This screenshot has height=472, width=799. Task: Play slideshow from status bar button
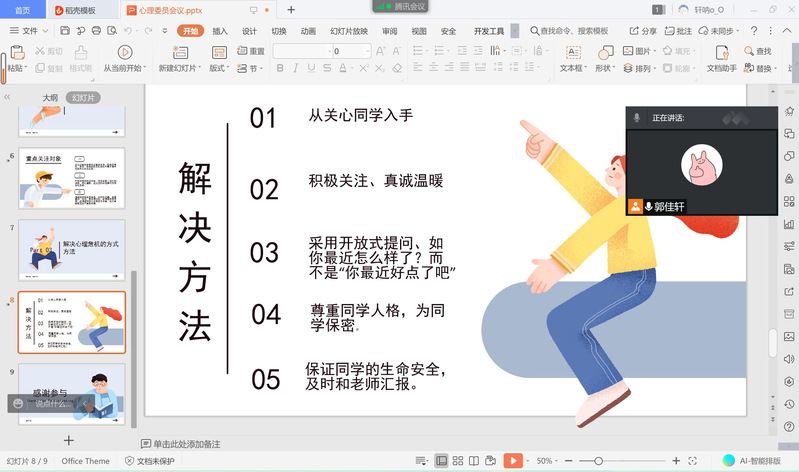tap(512, 461)
